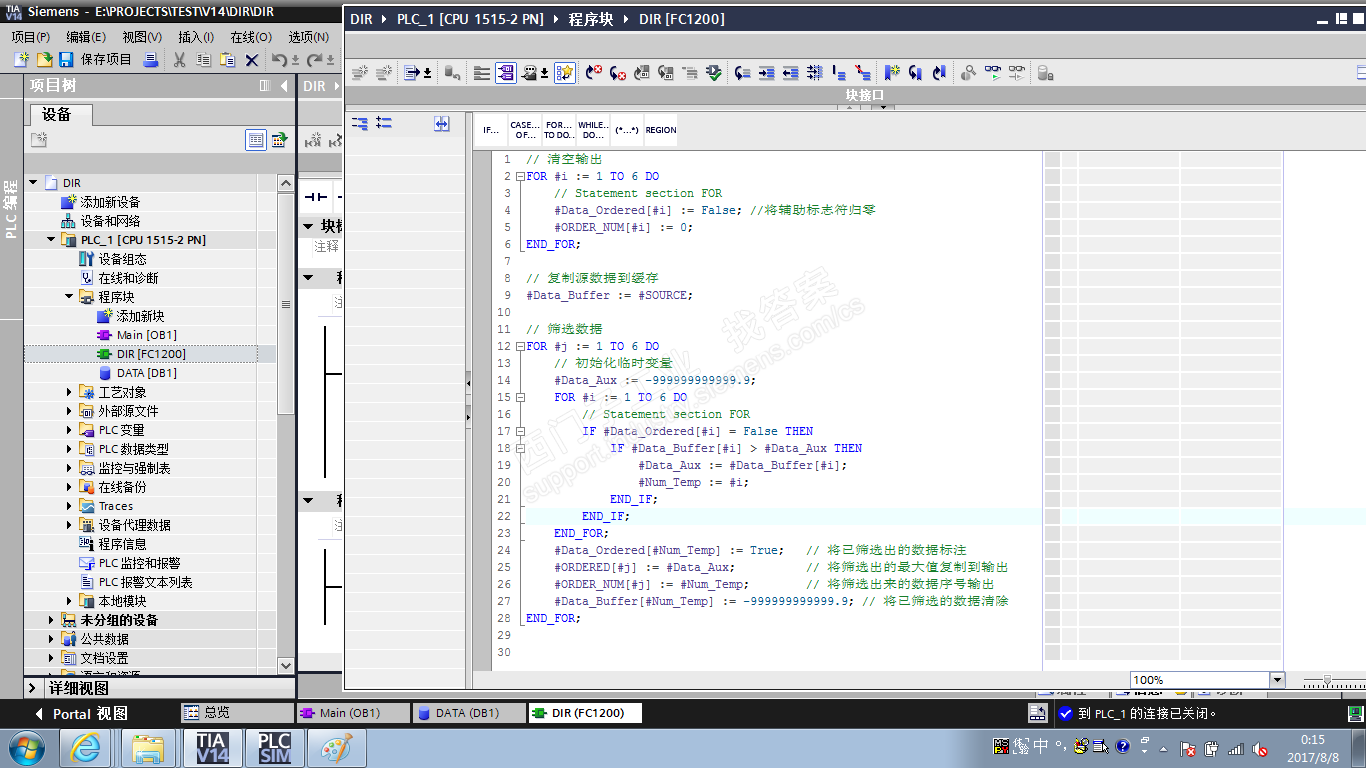The image size is (1366, 768).
Task: Collapse the 程序块 tree node
Action: point(69,297)
